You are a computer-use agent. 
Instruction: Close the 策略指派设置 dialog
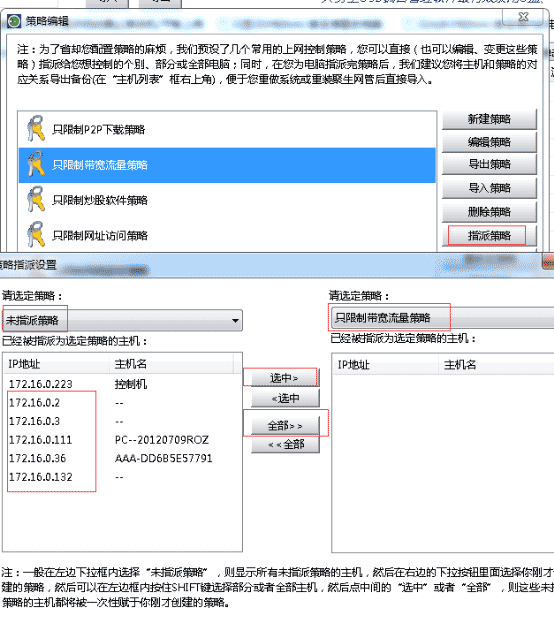(x=548, y=262)
